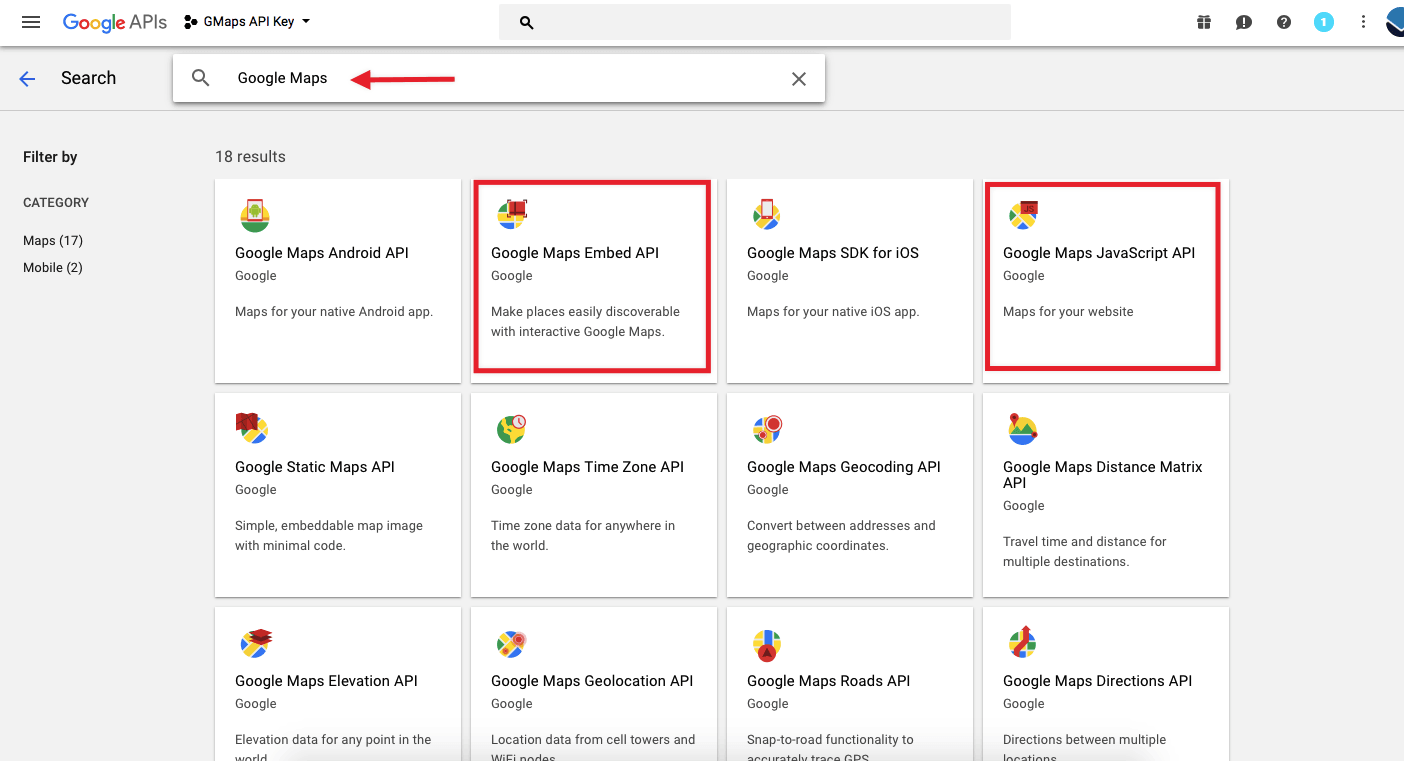Open the GMaps API Key project dropdown
Screen dimensions: 1404x761
pyautogui.click(x=247, y=22)
